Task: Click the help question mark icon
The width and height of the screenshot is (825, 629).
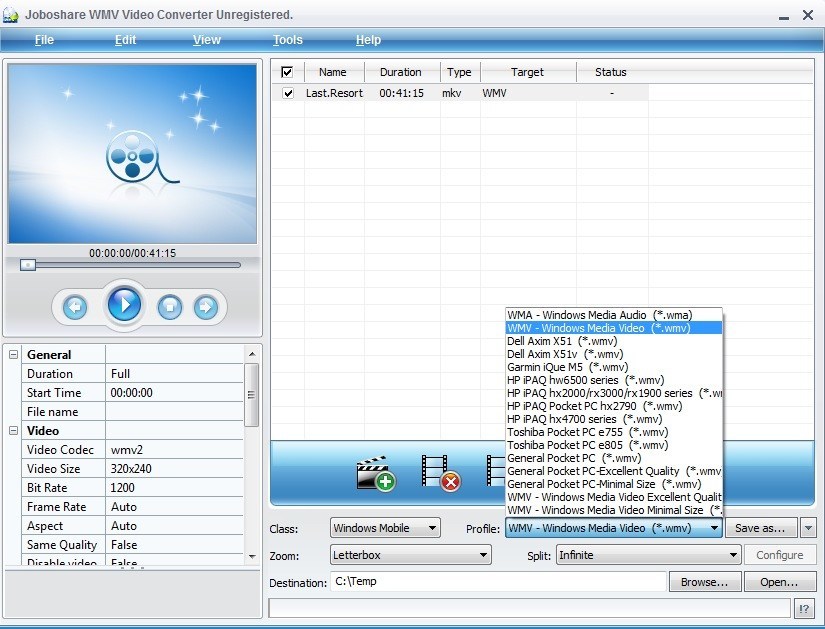Action: point(804,607)
